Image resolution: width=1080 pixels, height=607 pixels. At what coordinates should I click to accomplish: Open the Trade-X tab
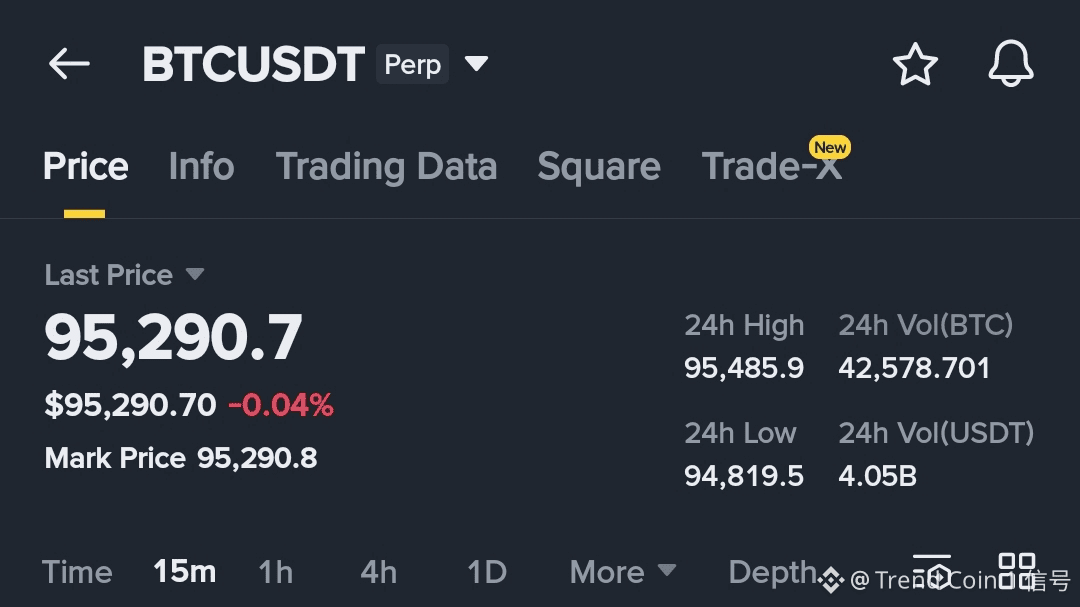pyautogui.click(x=771, y=167)
